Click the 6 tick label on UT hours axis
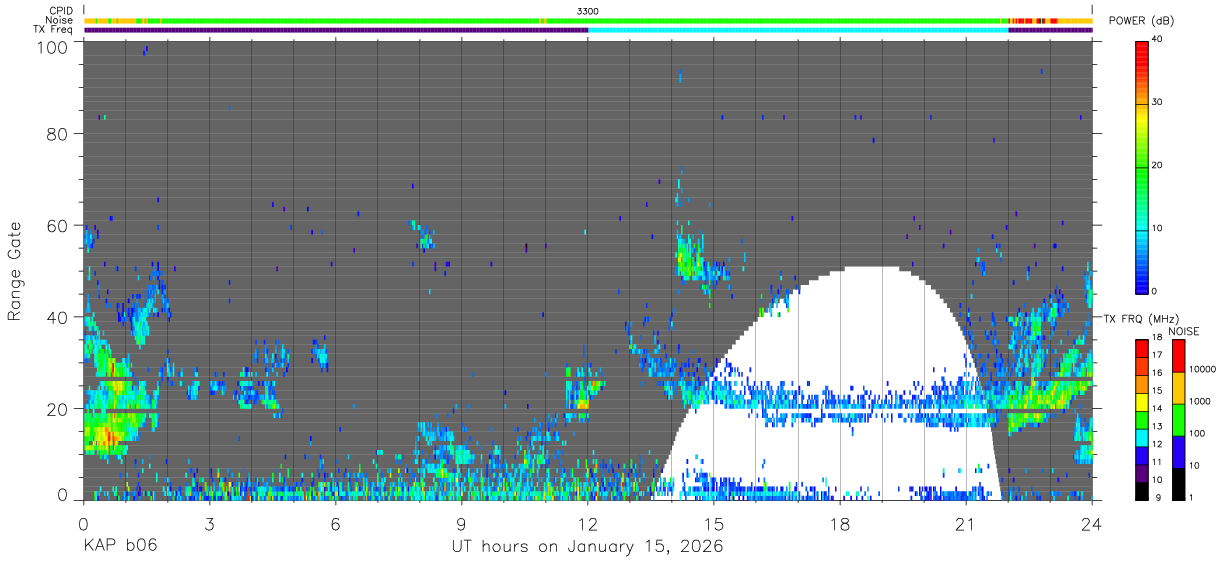The width and height of the screenshot is (1228, 567). pyautogui.click(x=335, y=524)
